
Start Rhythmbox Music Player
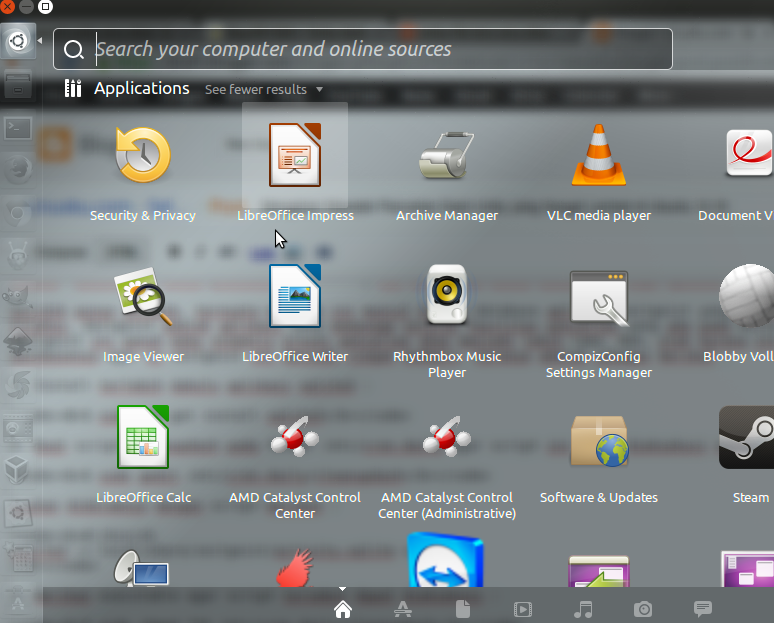coord(447,294)
